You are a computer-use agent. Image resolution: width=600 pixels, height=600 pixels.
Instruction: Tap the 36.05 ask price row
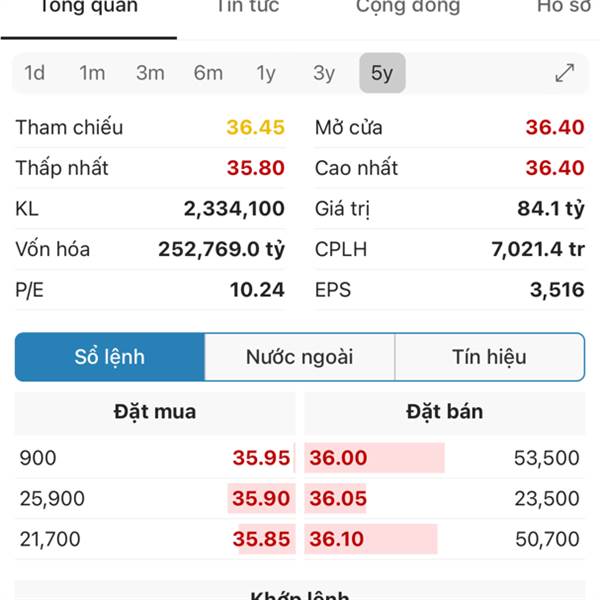445,498
